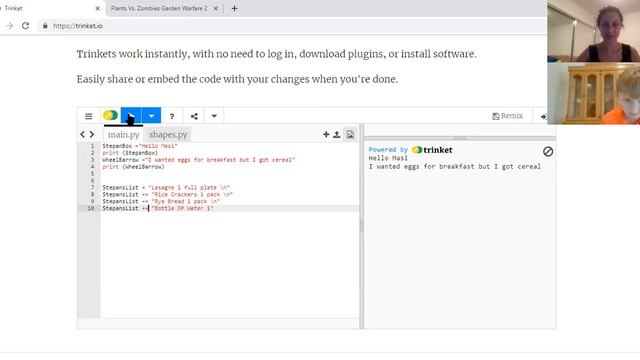Upload a file with upload icon

point(336,134)
